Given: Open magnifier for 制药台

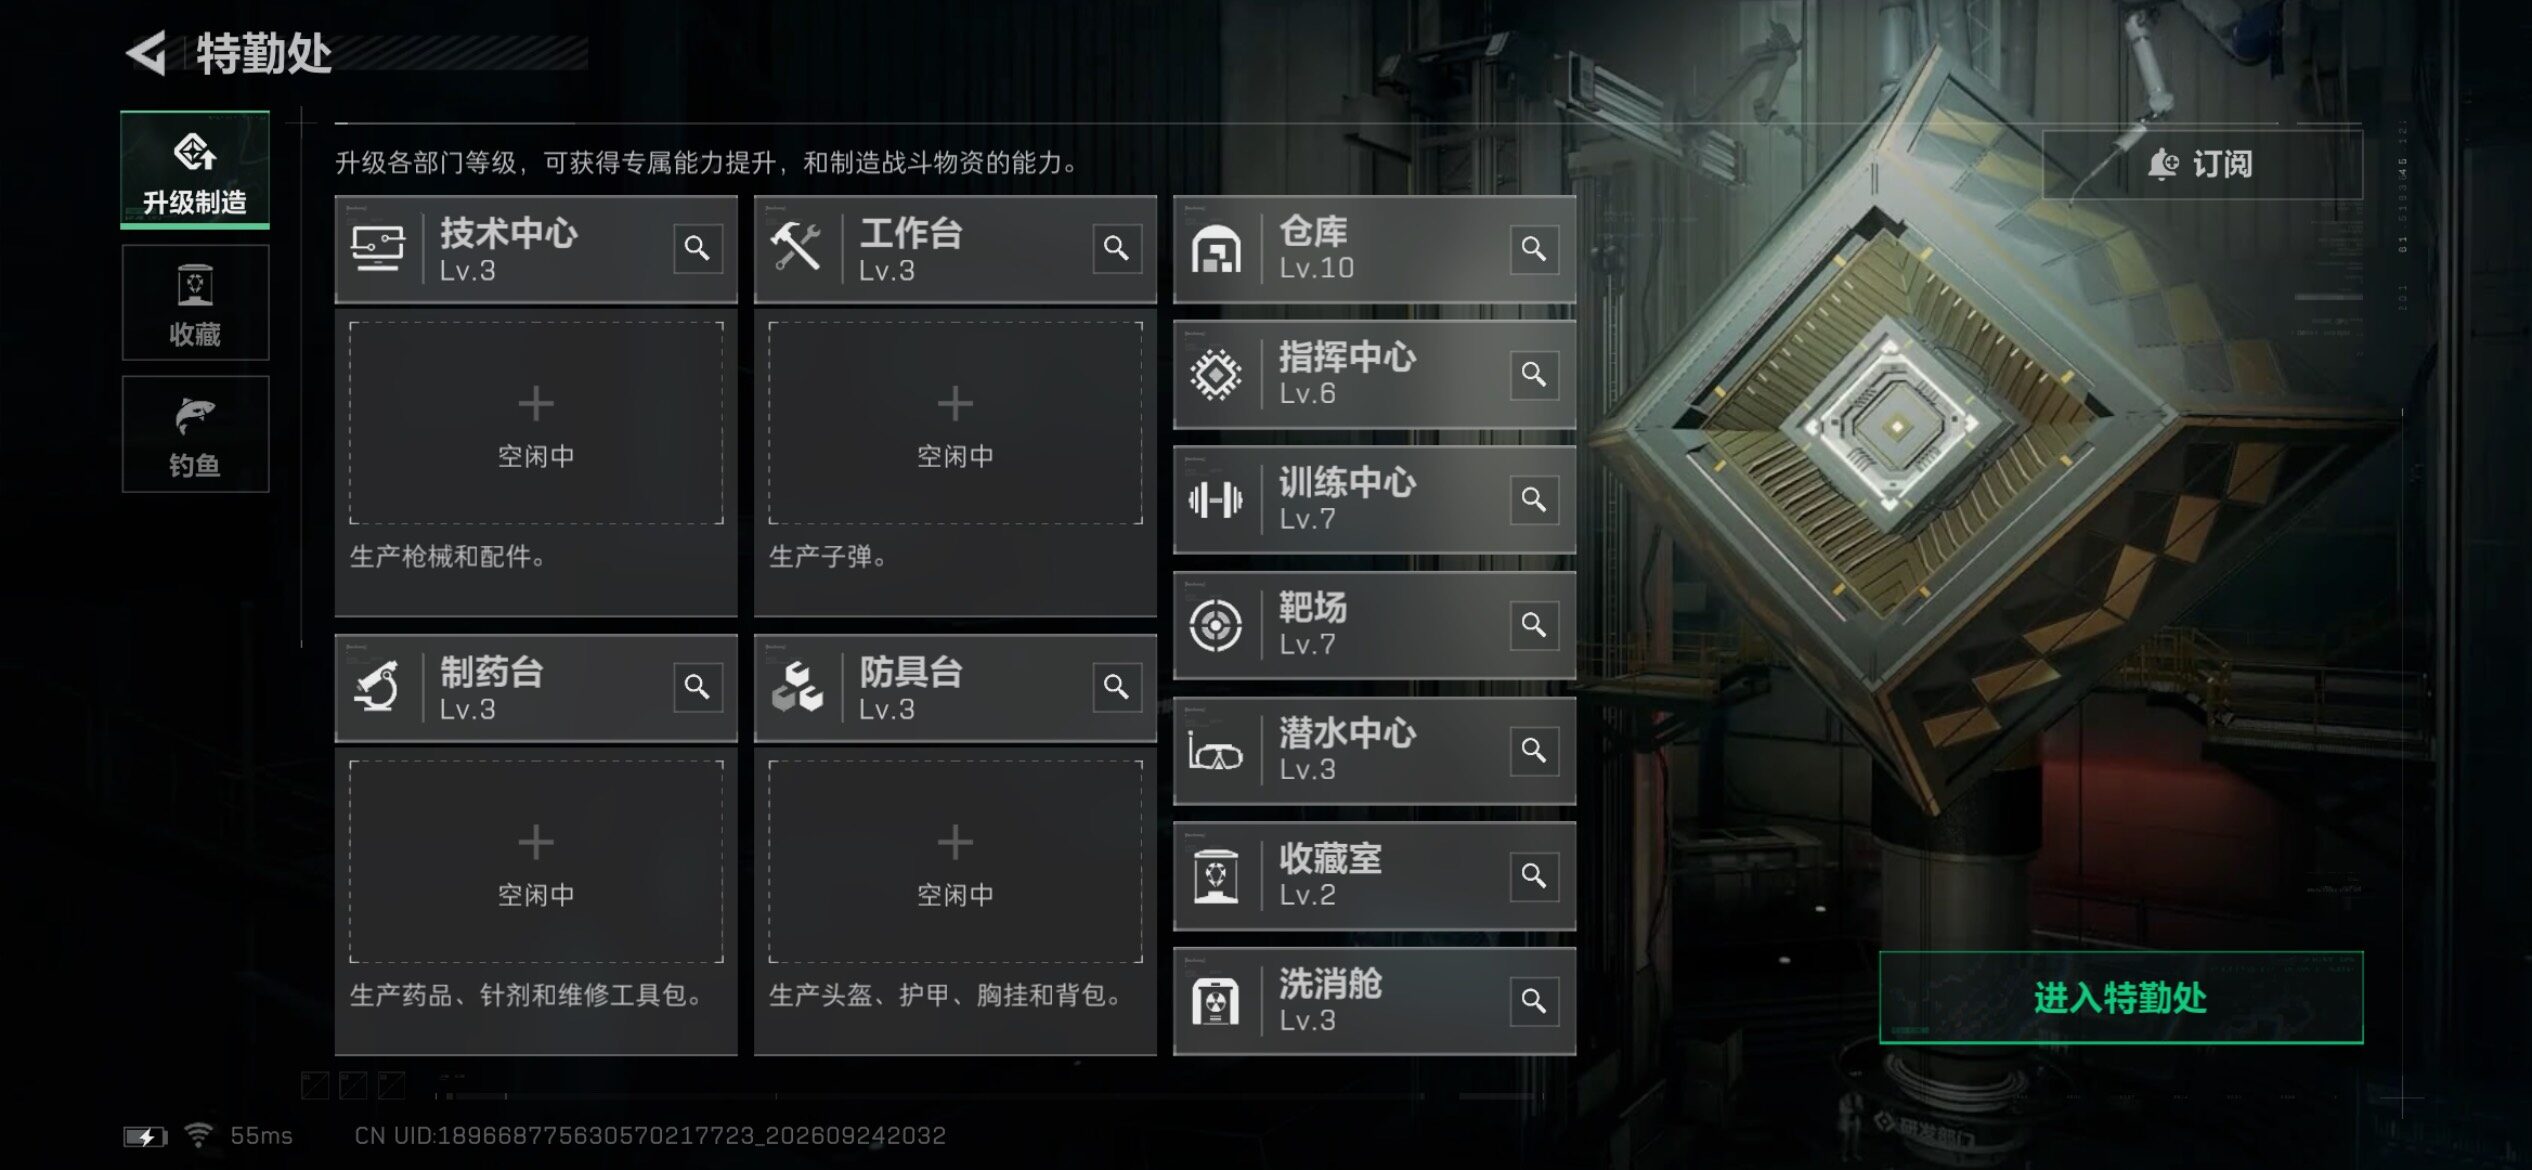Looking at the screenshot, I should click(x=697, y=687).
